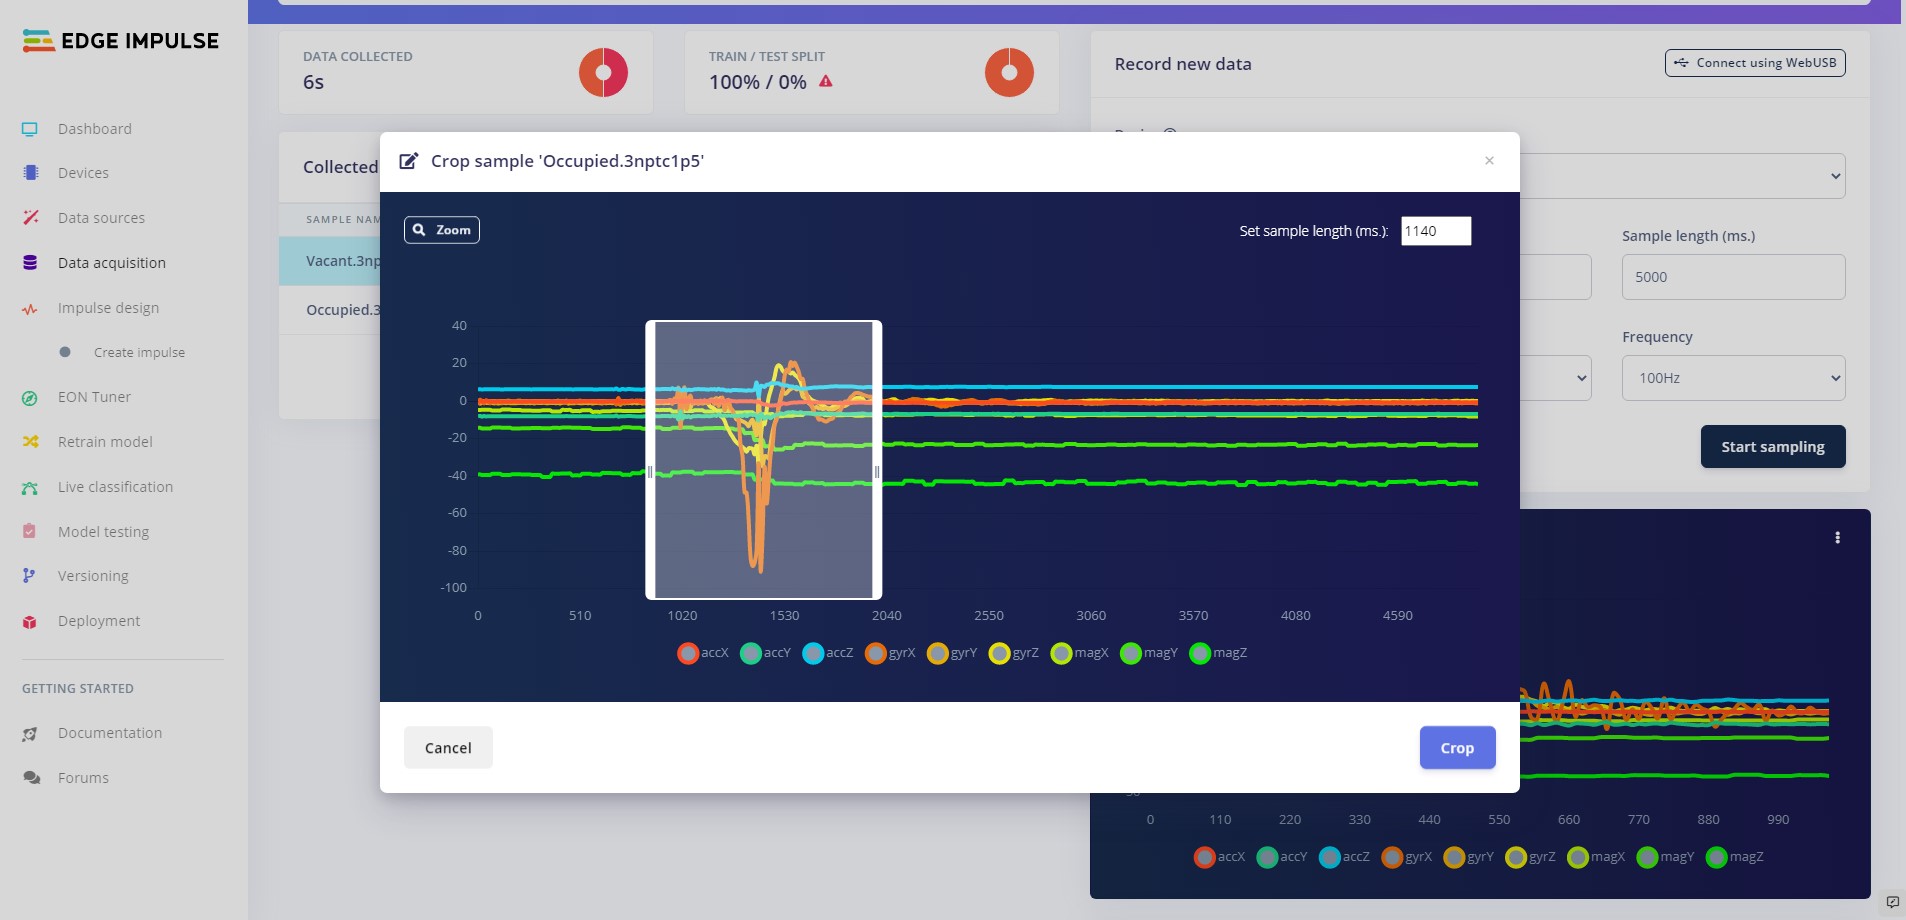Toggle accX series in crop chart legend

click(x=703, y=653)
